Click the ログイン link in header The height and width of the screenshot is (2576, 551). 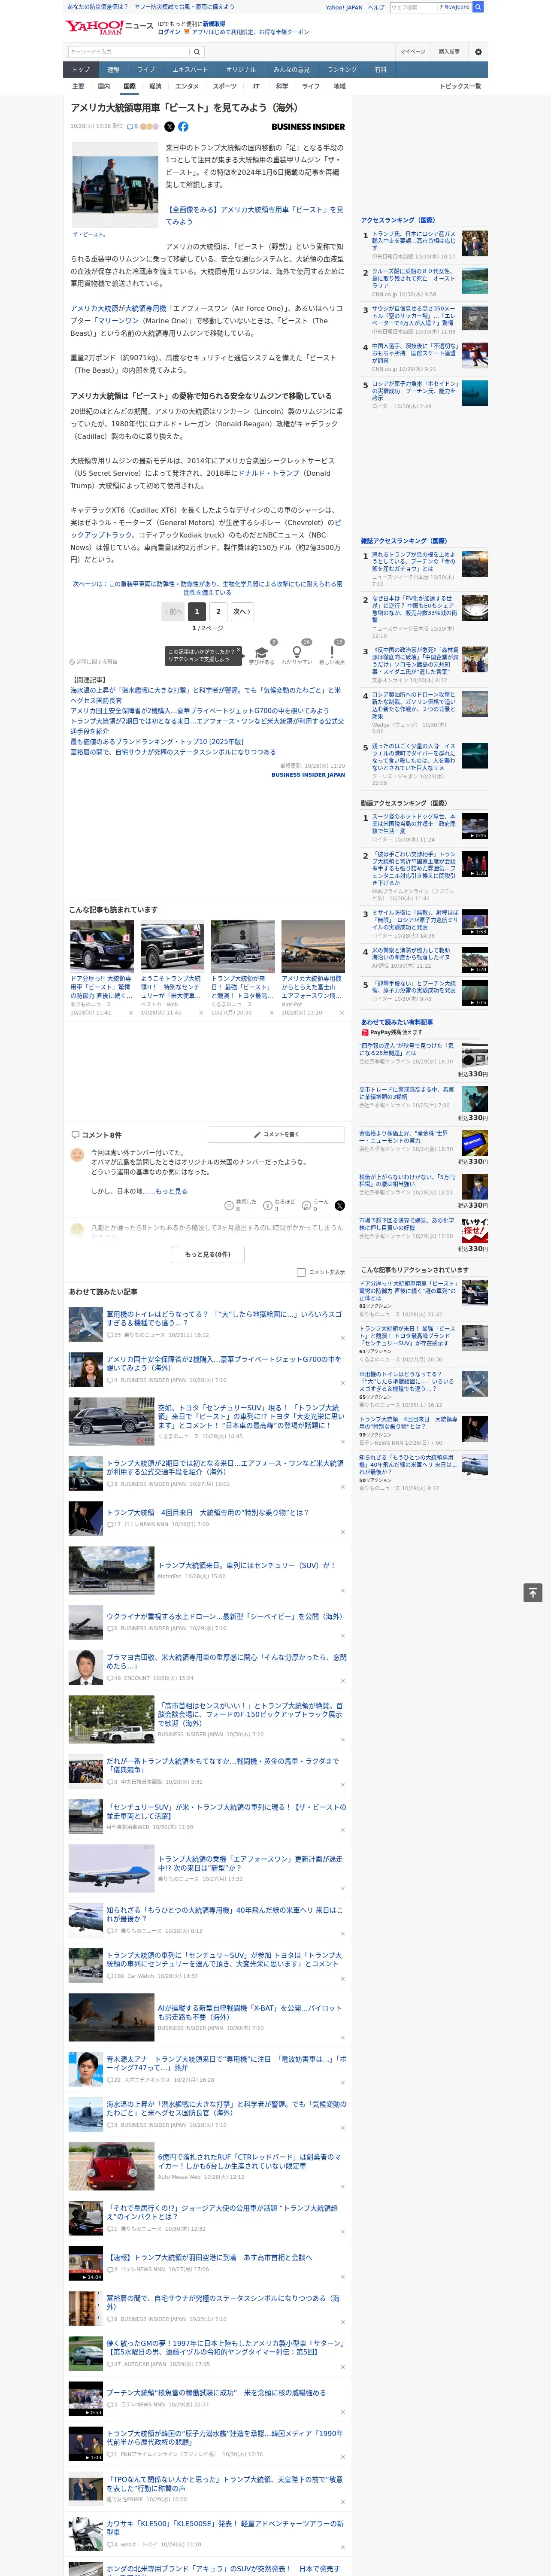point(169,32)
